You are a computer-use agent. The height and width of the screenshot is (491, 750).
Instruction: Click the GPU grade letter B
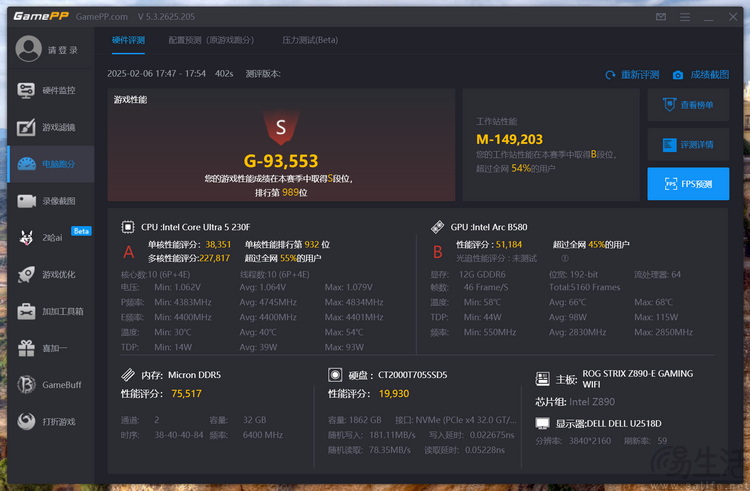tap(437, 252)
